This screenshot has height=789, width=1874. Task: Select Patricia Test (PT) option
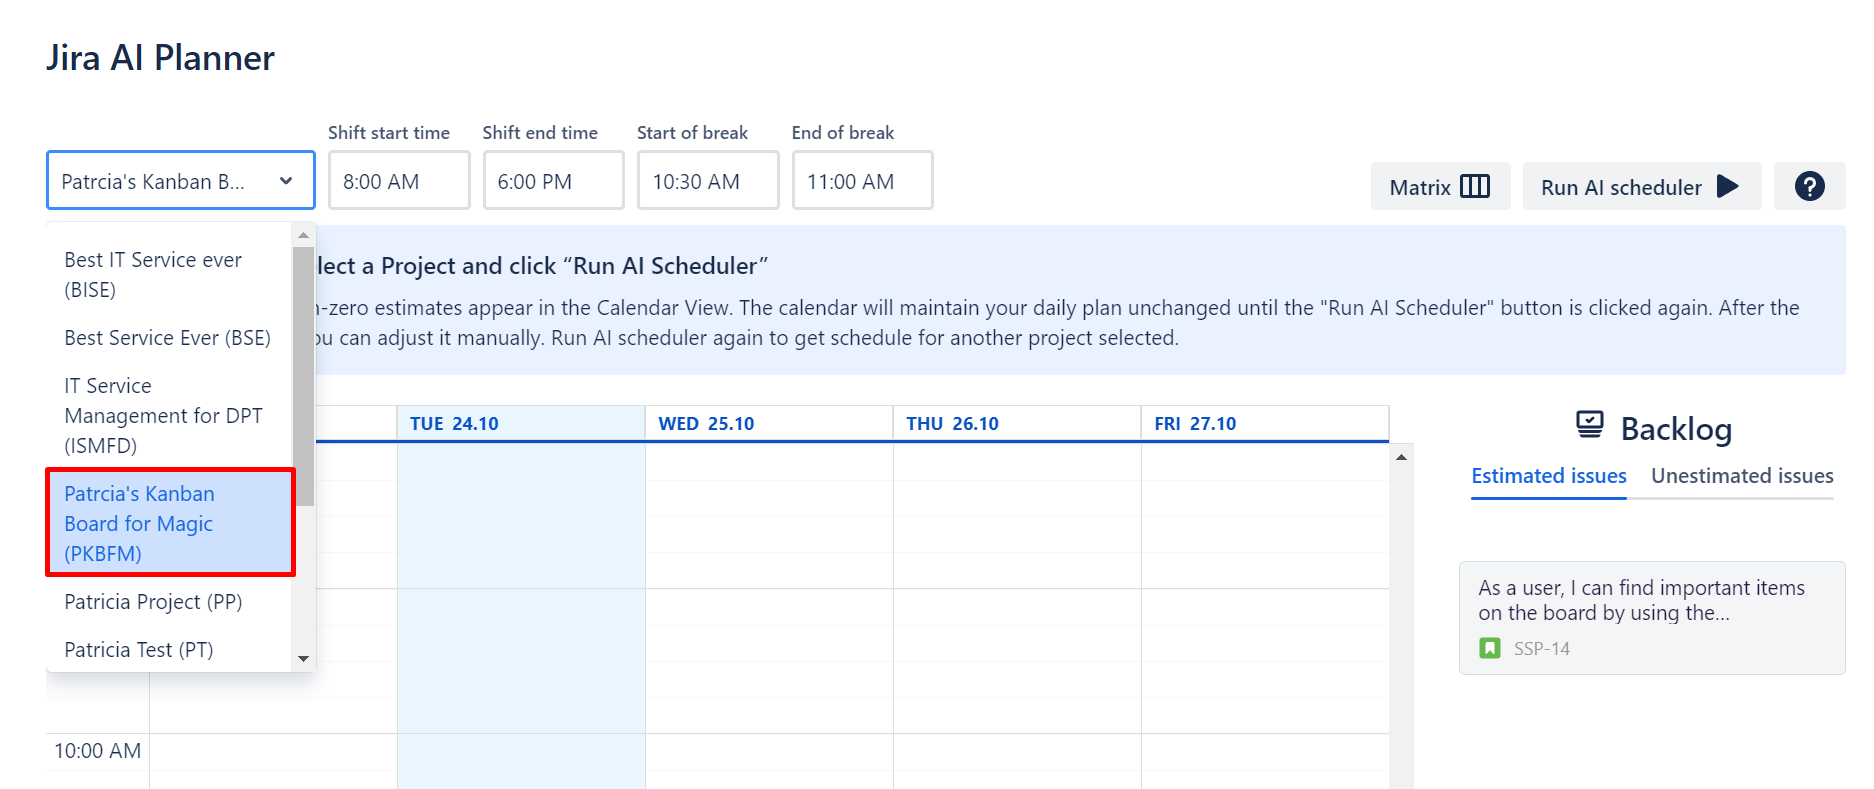pyautogui.click(x=169, y=650)
